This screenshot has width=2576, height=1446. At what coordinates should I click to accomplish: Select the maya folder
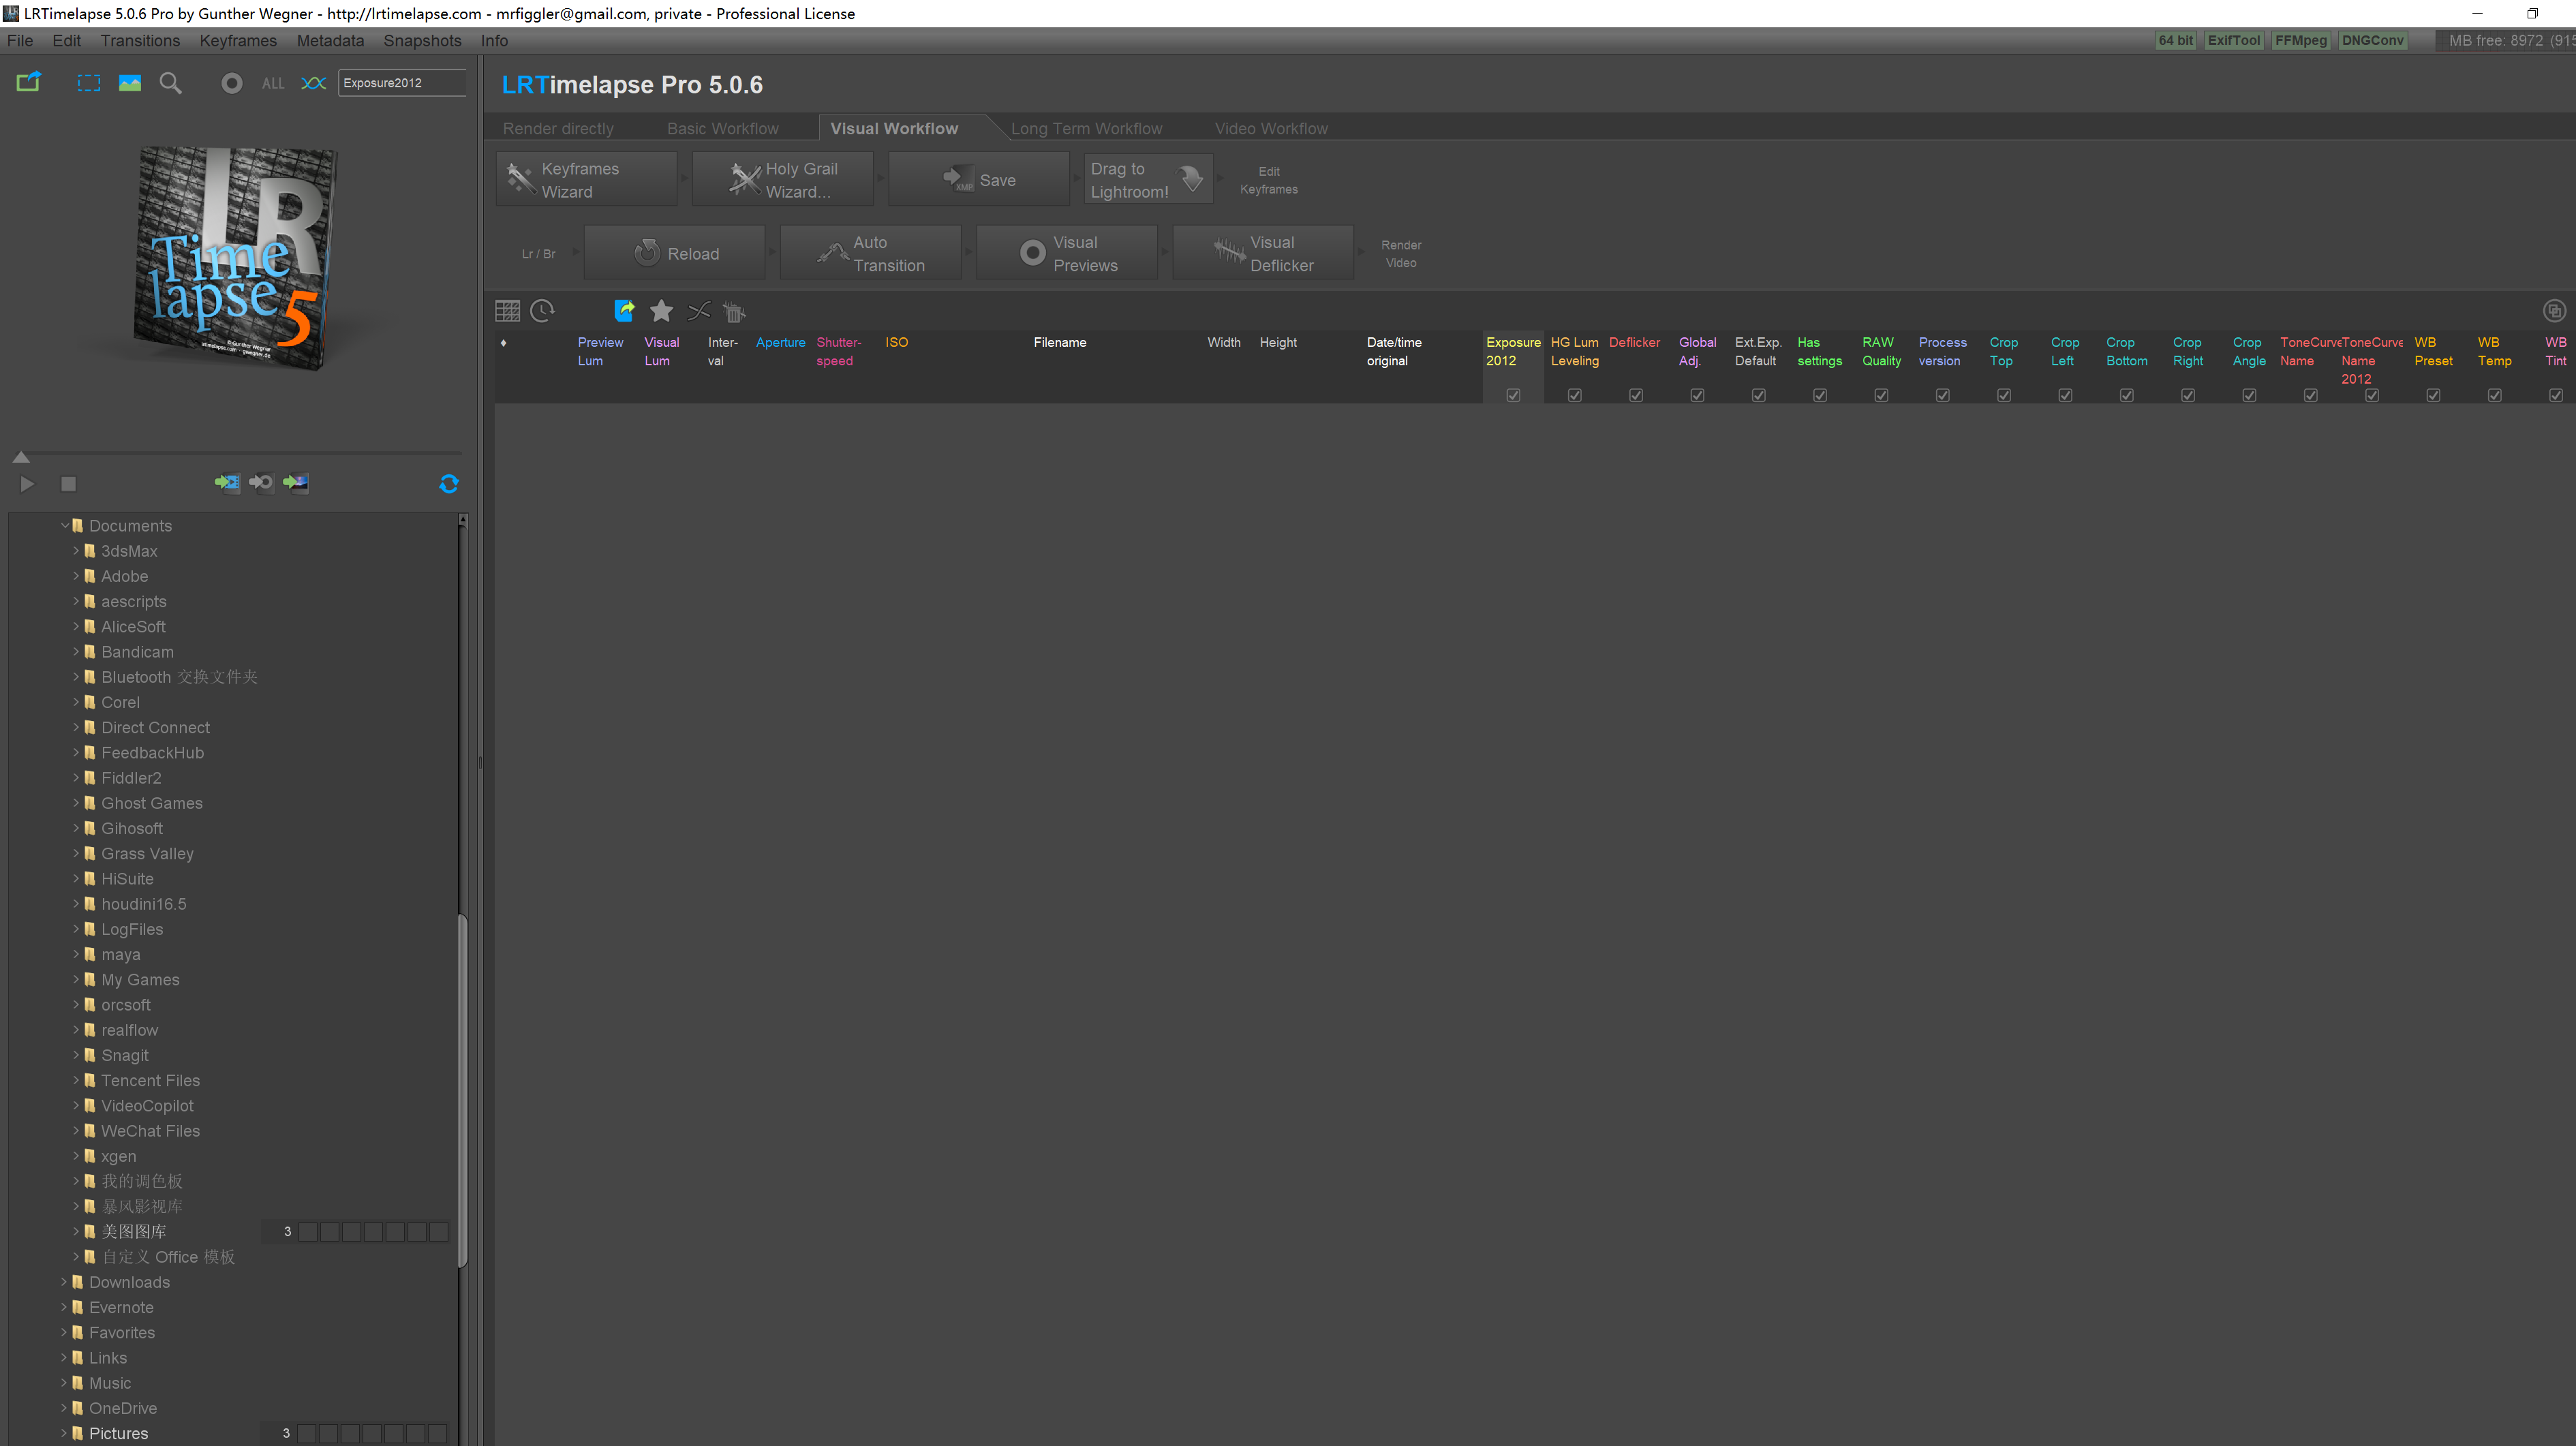(120, 954)
